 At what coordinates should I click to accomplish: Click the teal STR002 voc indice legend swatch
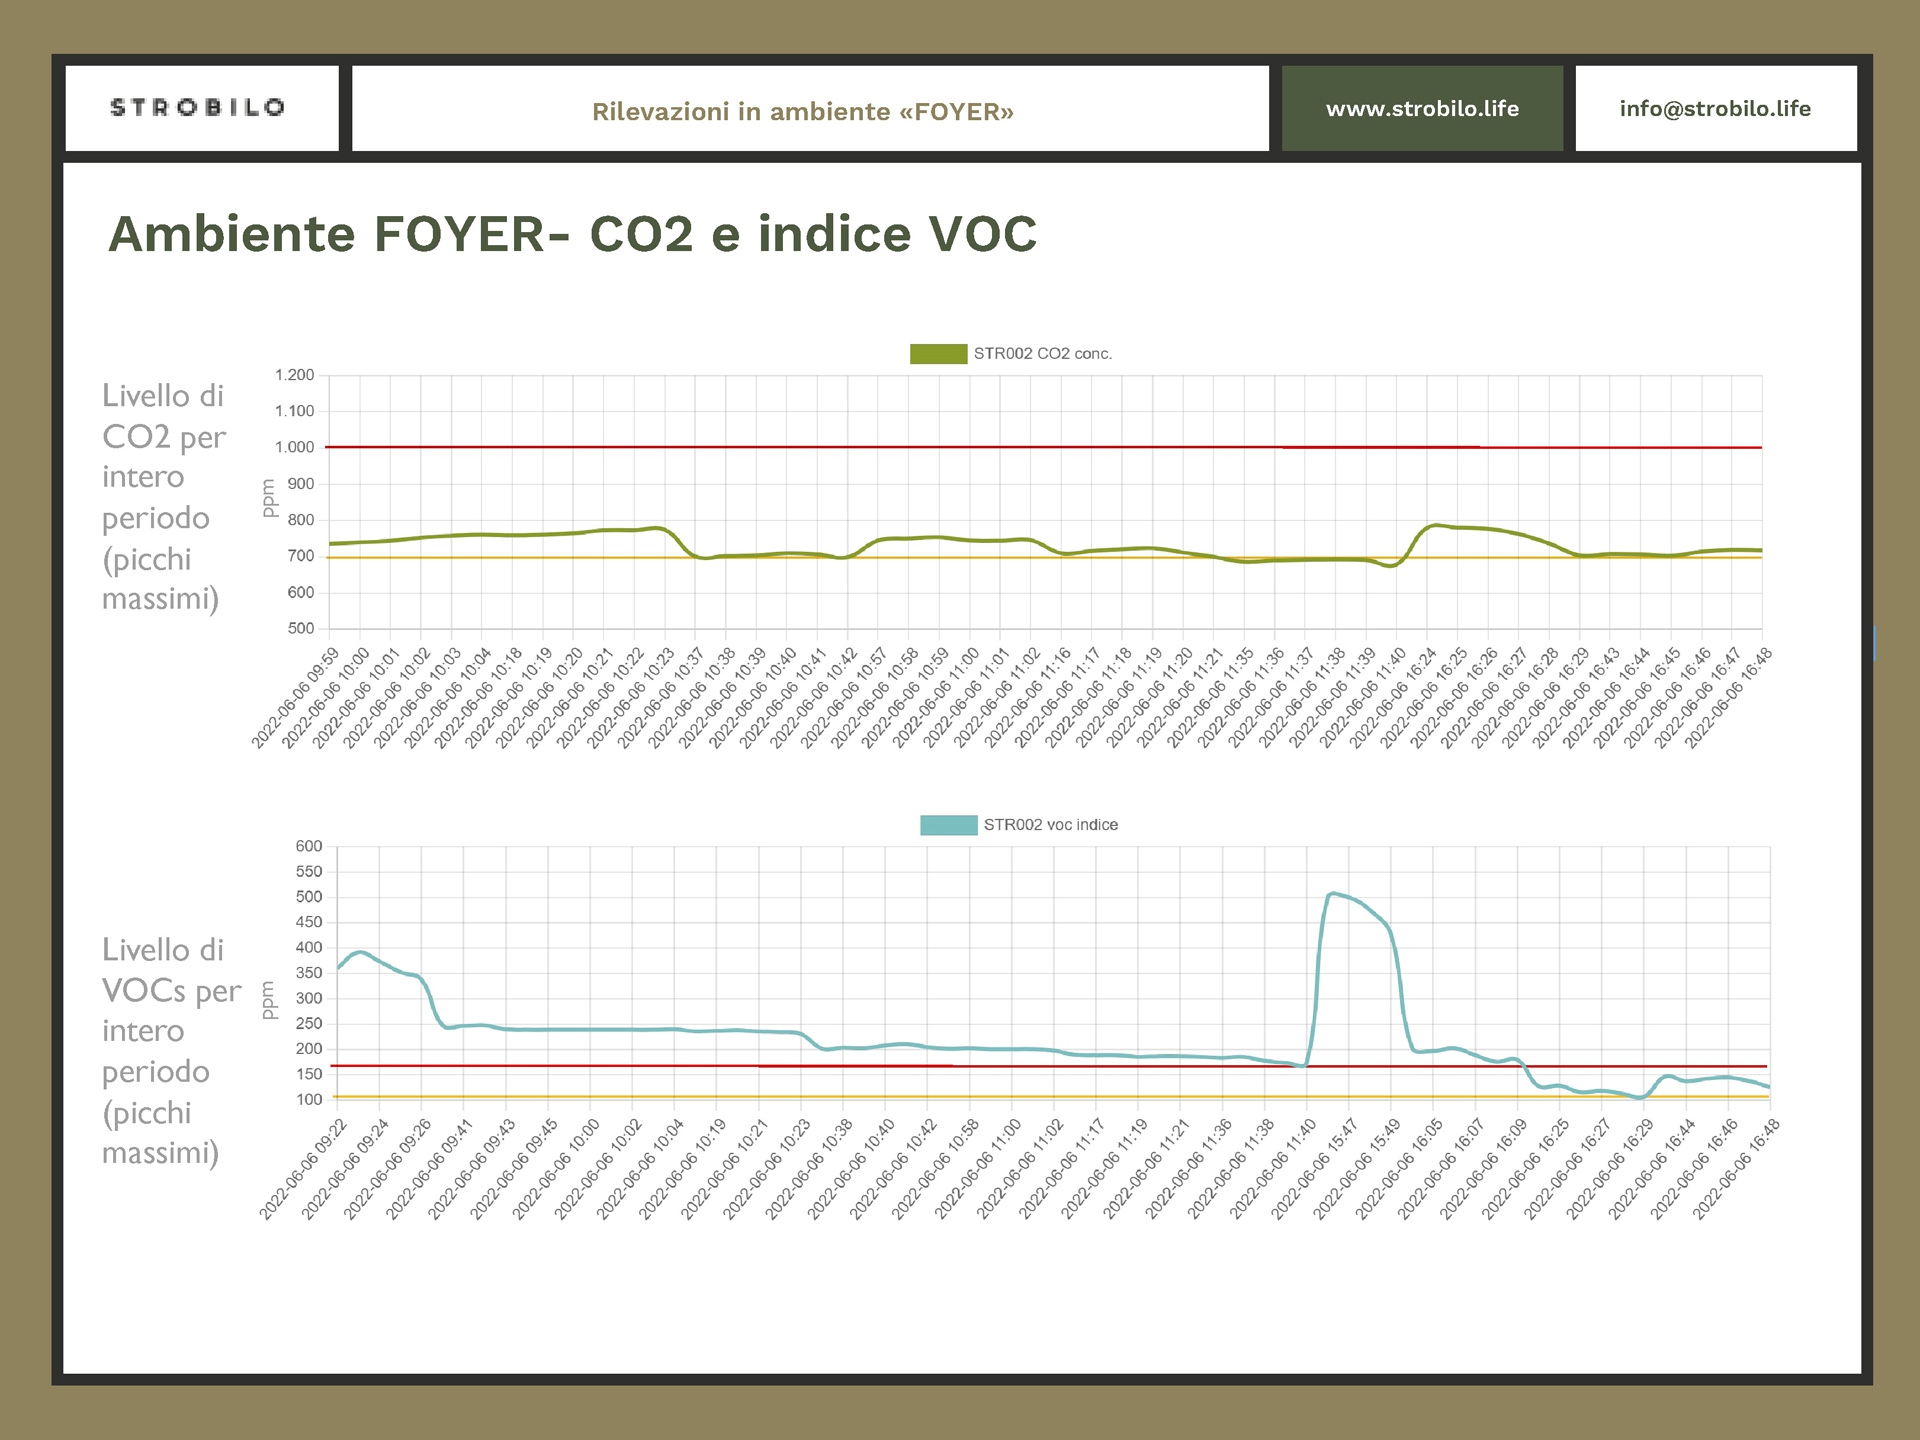pos(947,825)
